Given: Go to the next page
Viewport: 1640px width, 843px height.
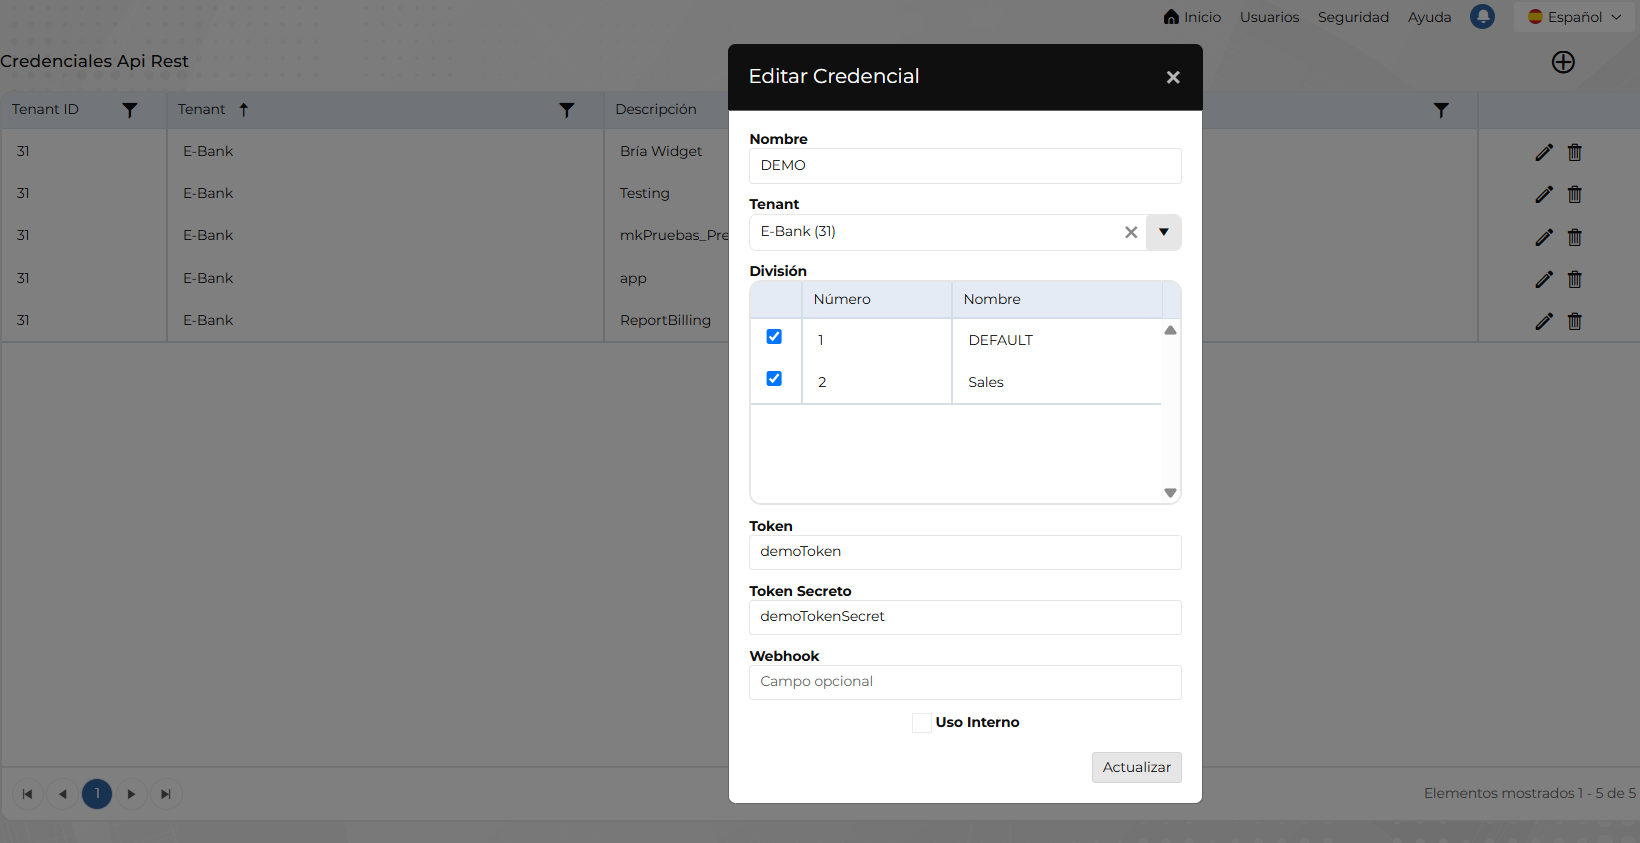Looking at the screenshot, I should [x=131, y=794].
